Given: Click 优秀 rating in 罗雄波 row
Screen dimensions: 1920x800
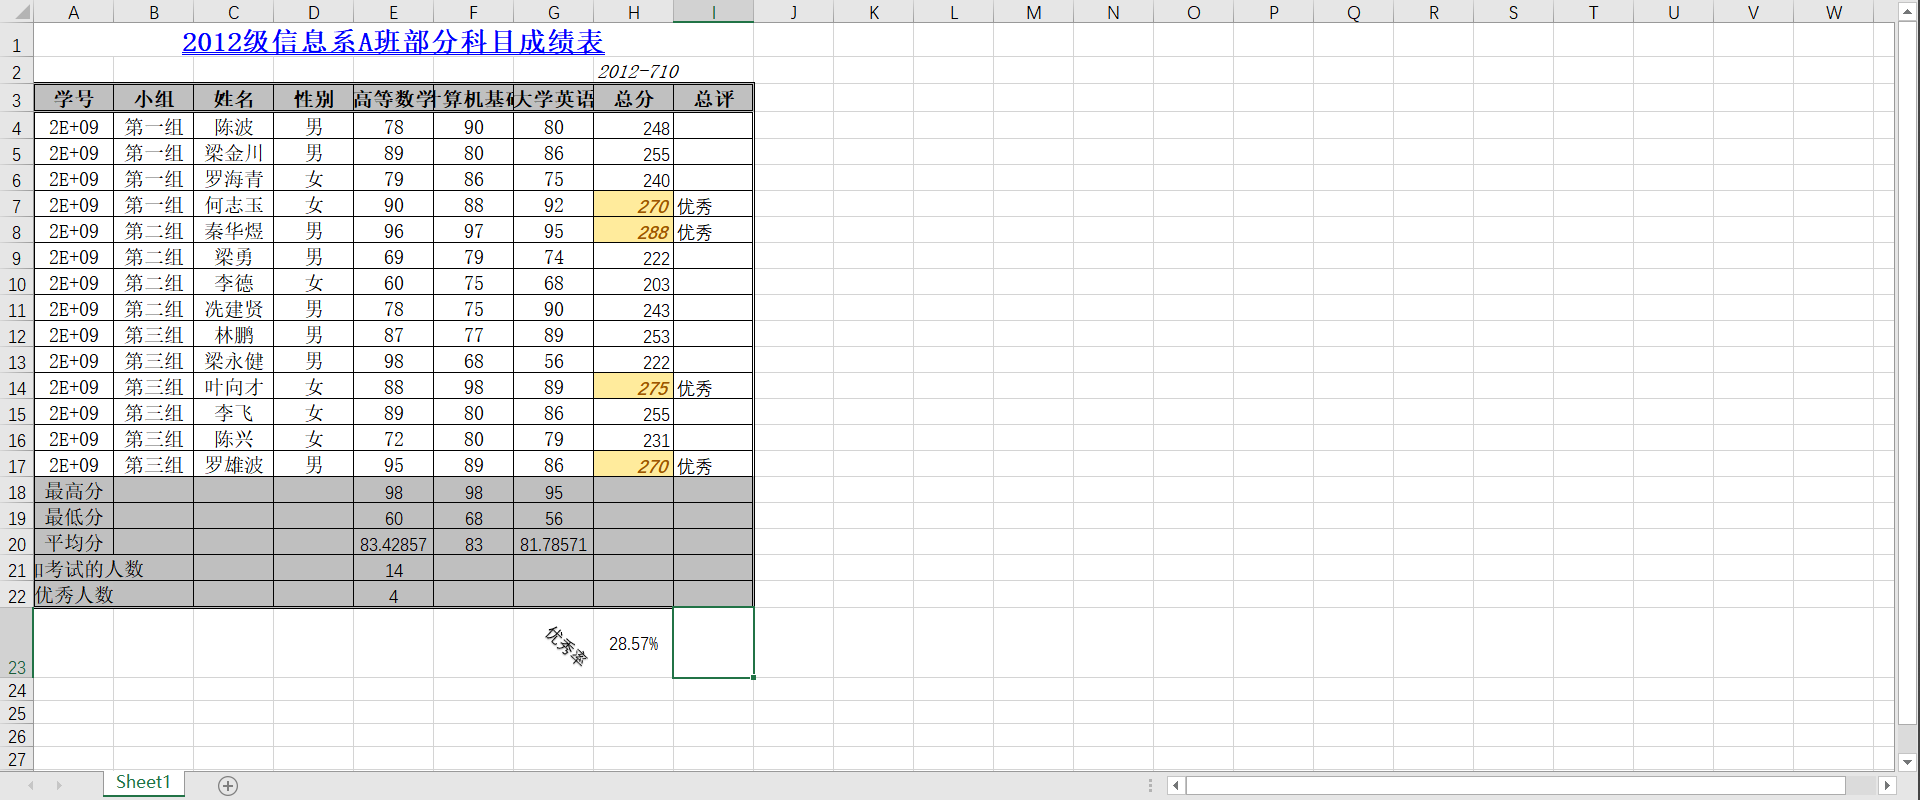Looking at the screenshot, I should tap(713, 465).
